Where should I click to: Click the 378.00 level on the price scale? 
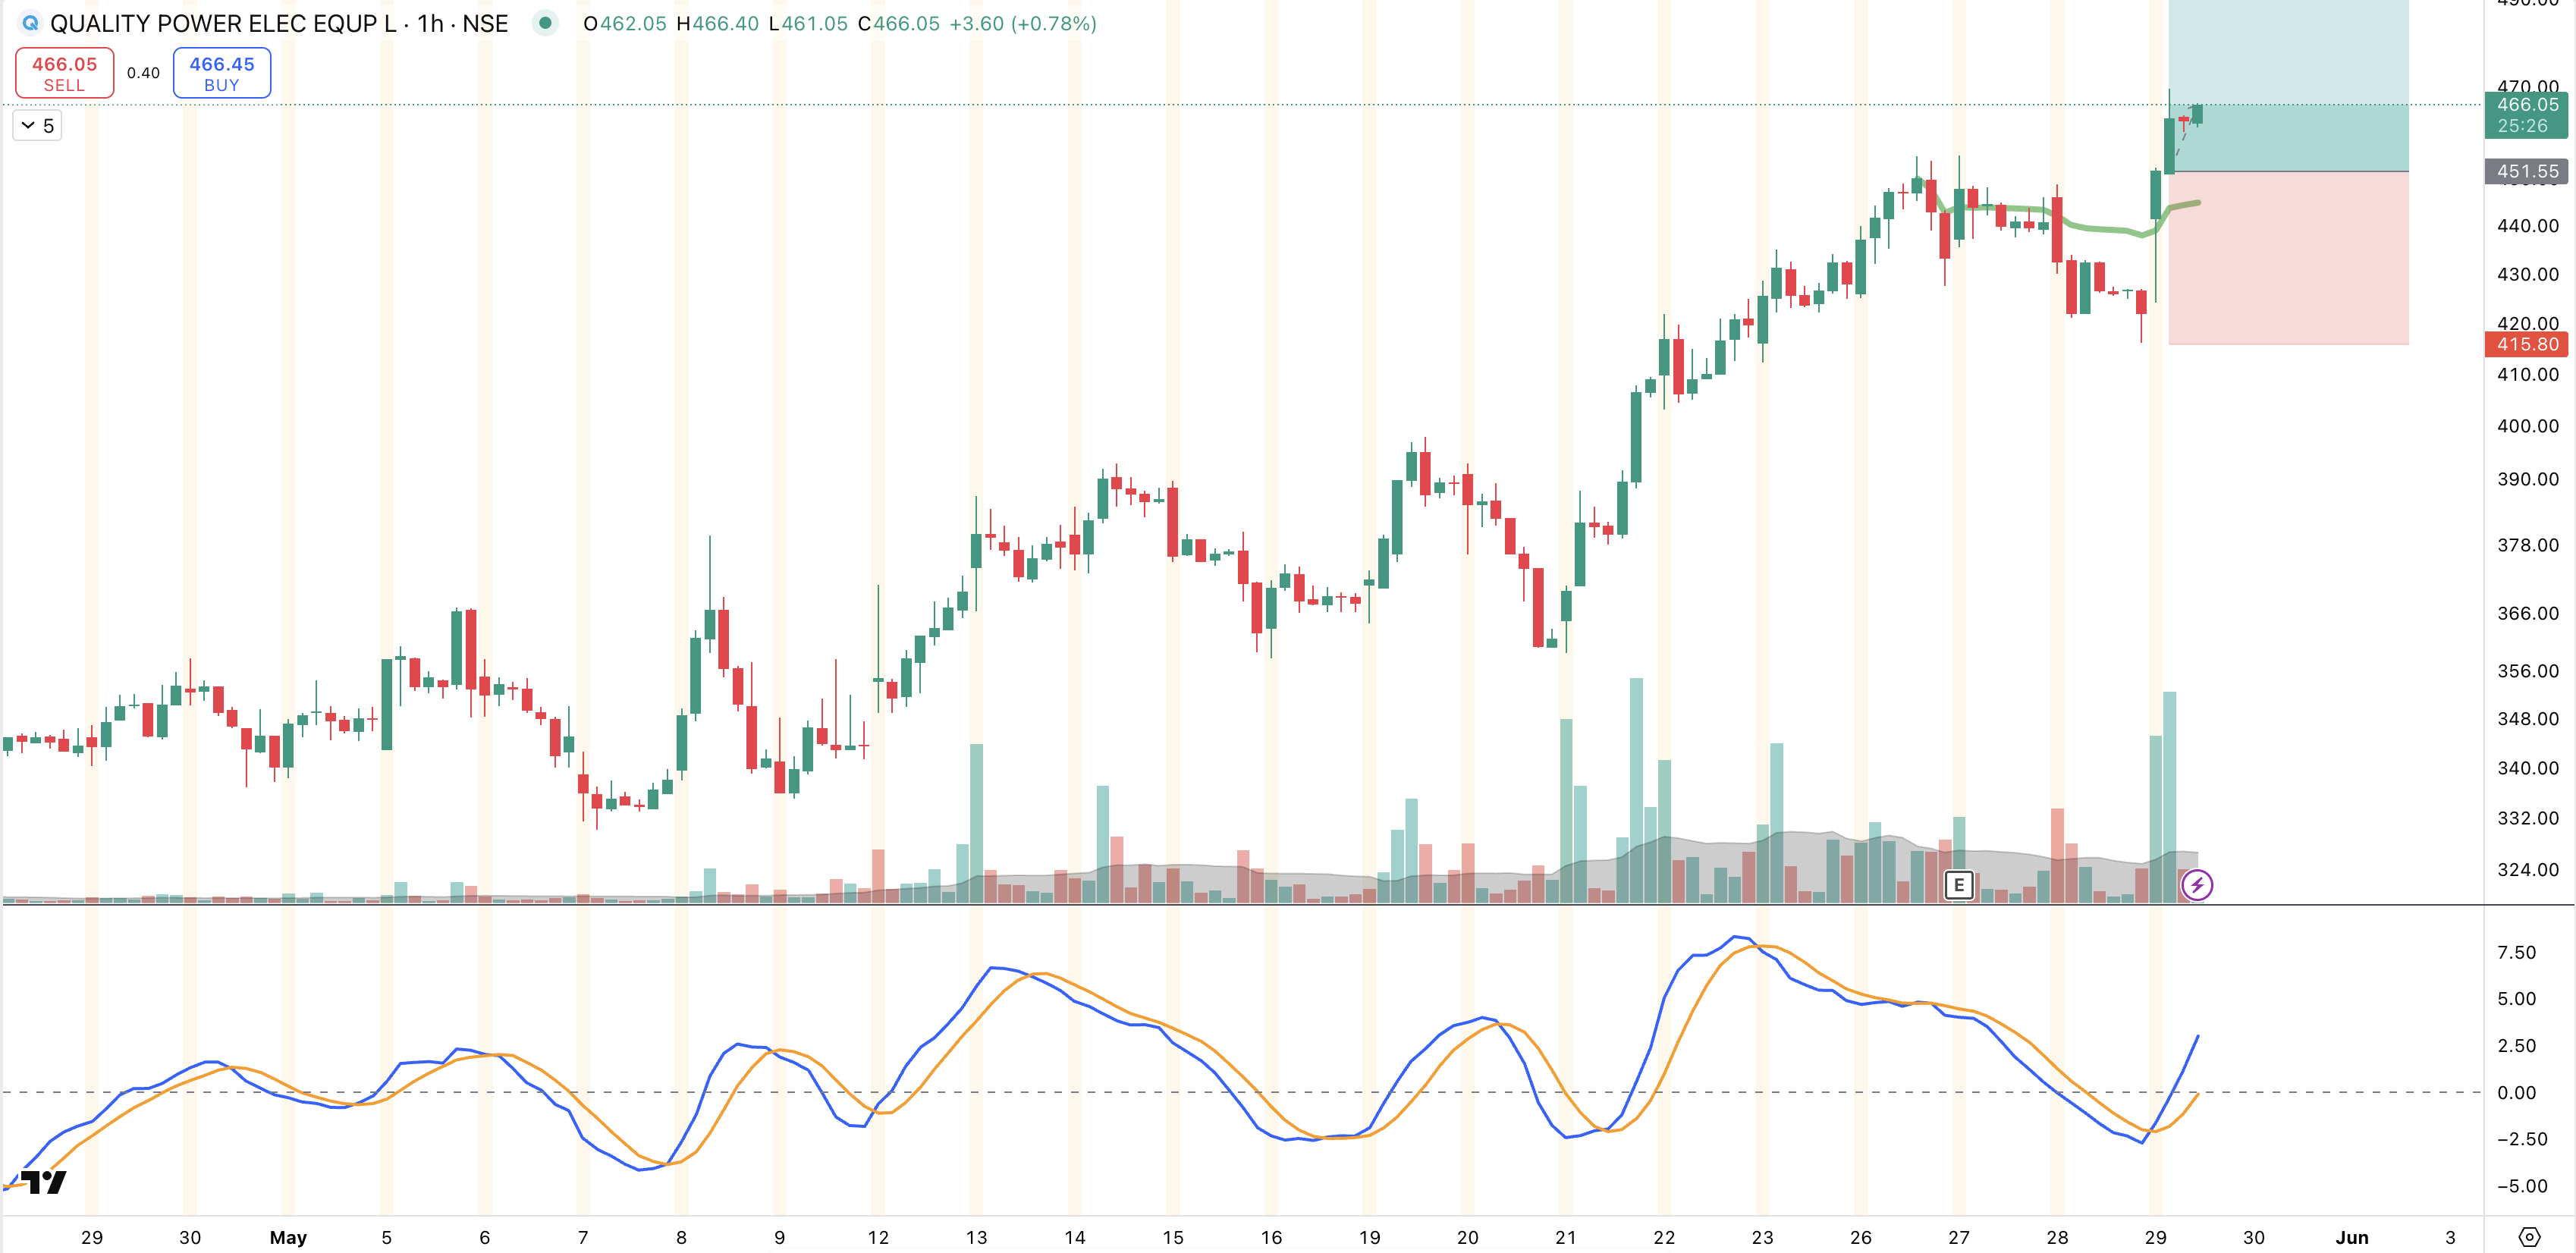(x=2527, y=545)
